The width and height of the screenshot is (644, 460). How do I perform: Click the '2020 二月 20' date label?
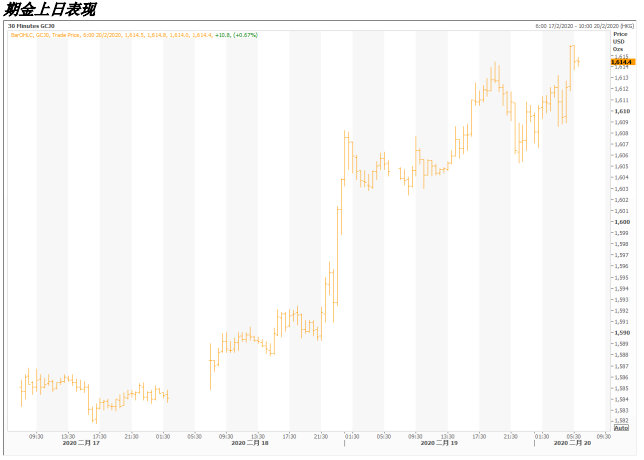pyautogui.click(x=572, y=443)
